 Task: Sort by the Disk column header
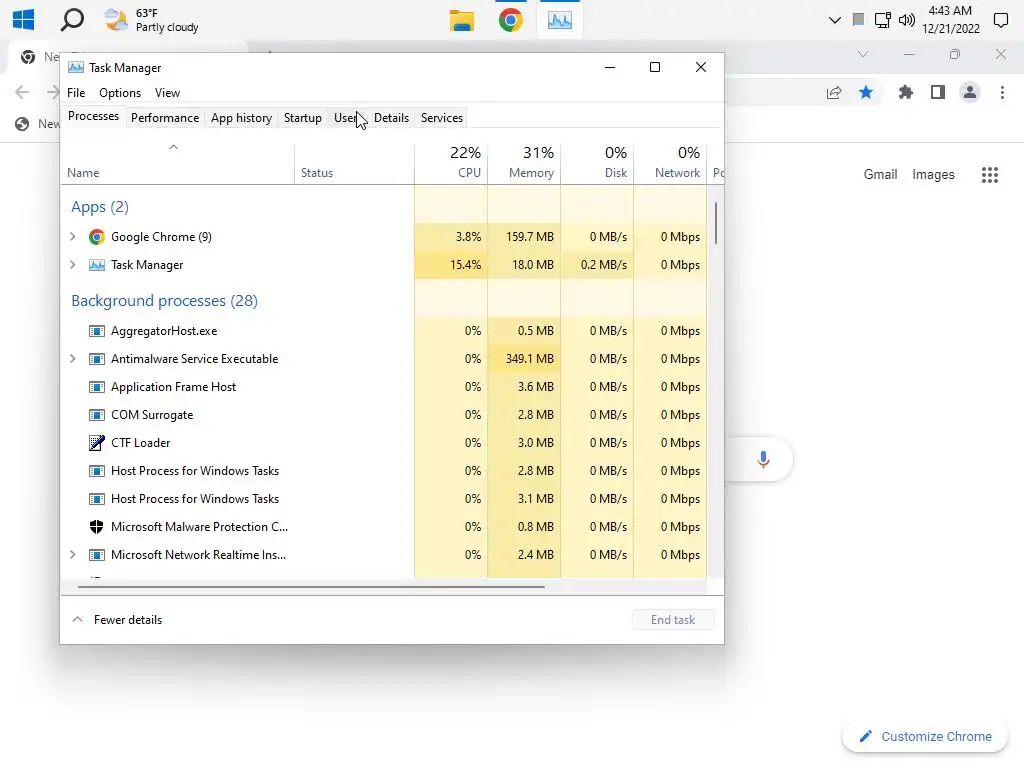597,163
